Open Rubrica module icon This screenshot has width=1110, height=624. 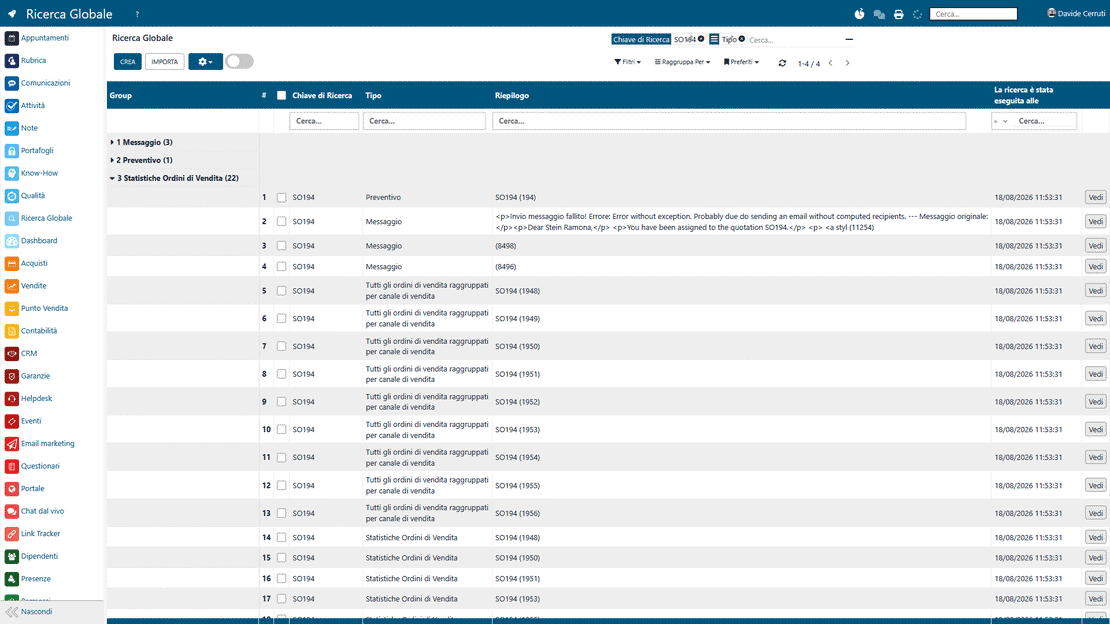click(11, 61)
